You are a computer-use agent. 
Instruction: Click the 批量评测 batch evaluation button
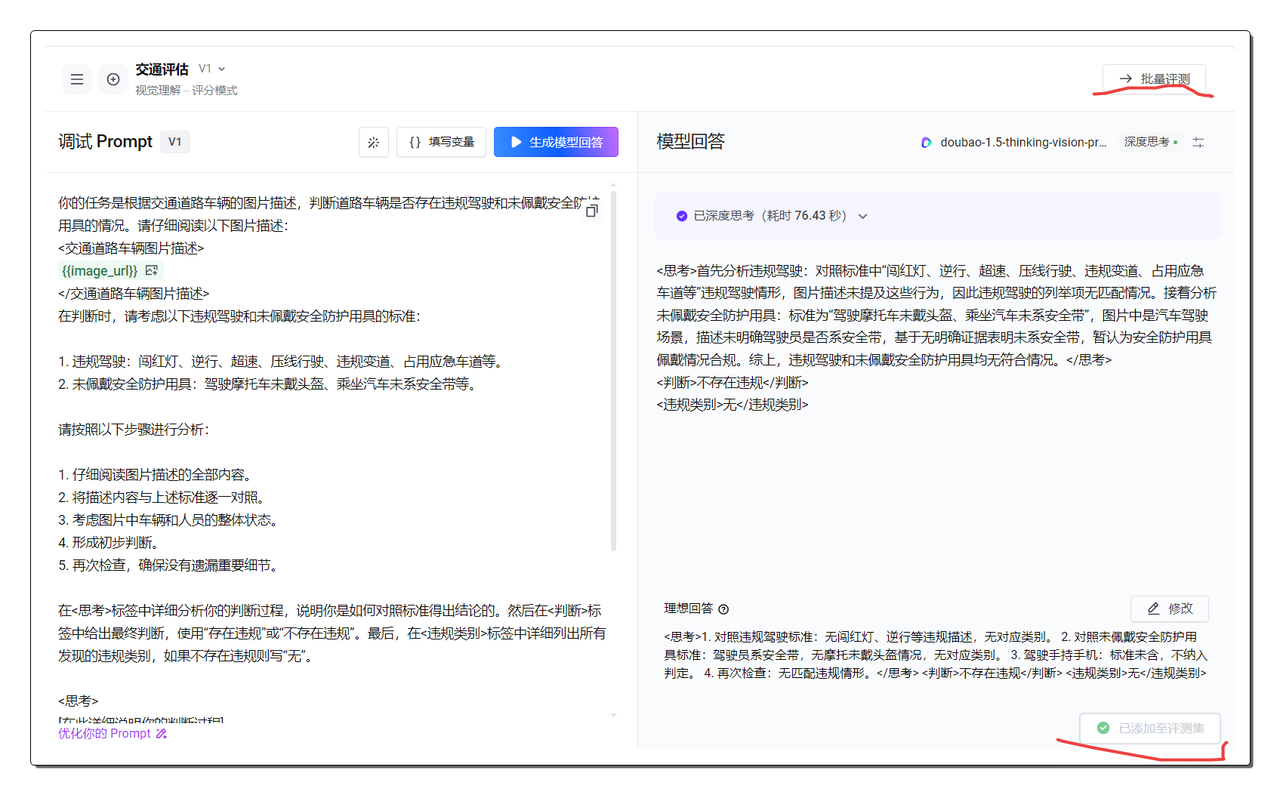click(1154, 78)
